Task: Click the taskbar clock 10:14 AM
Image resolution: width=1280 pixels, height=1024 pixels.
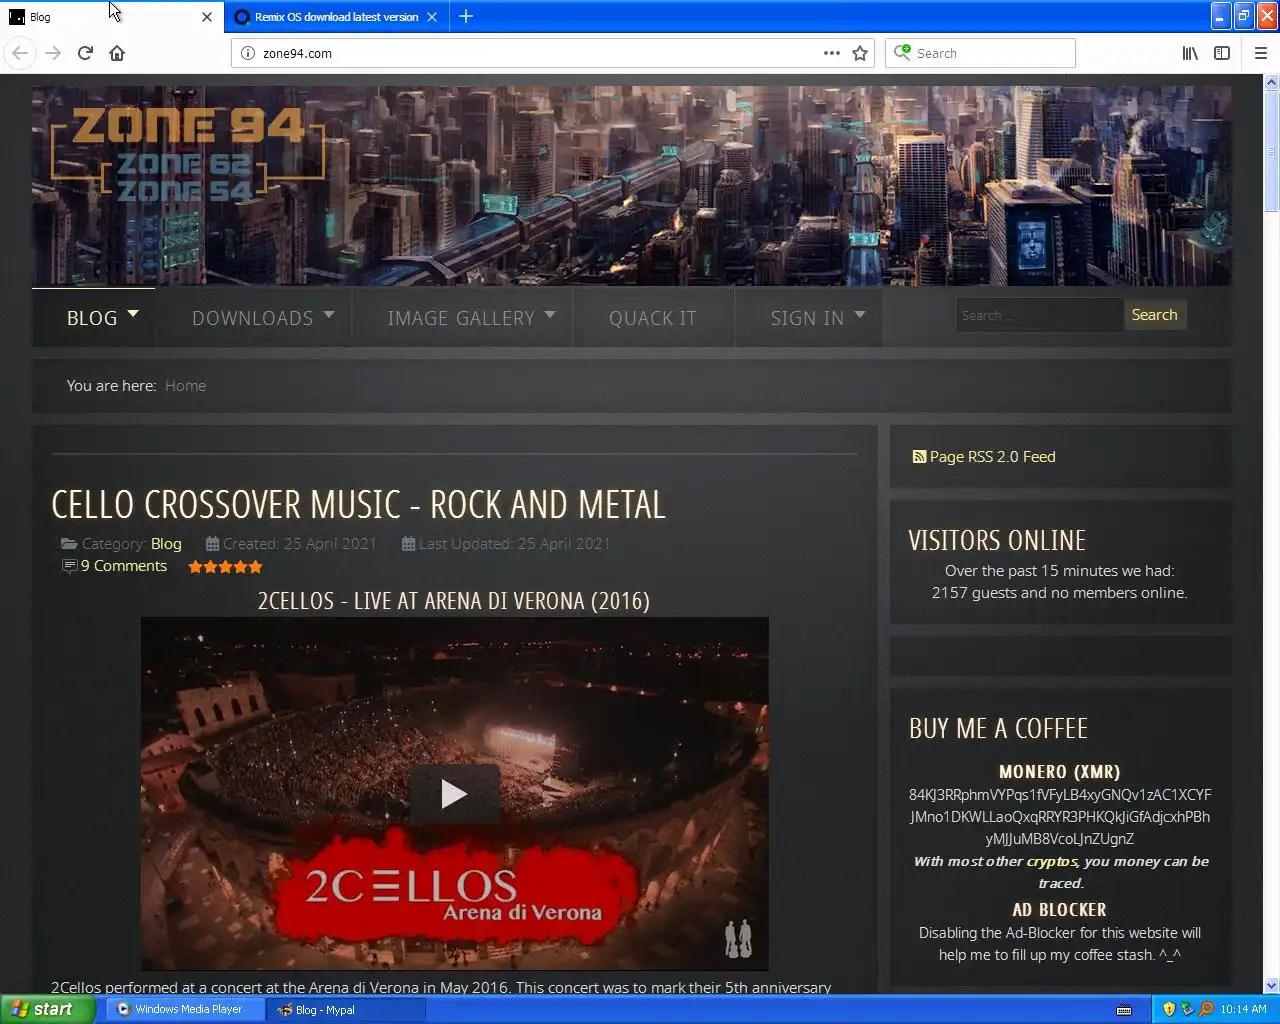Action: tap(1243, 1009)
